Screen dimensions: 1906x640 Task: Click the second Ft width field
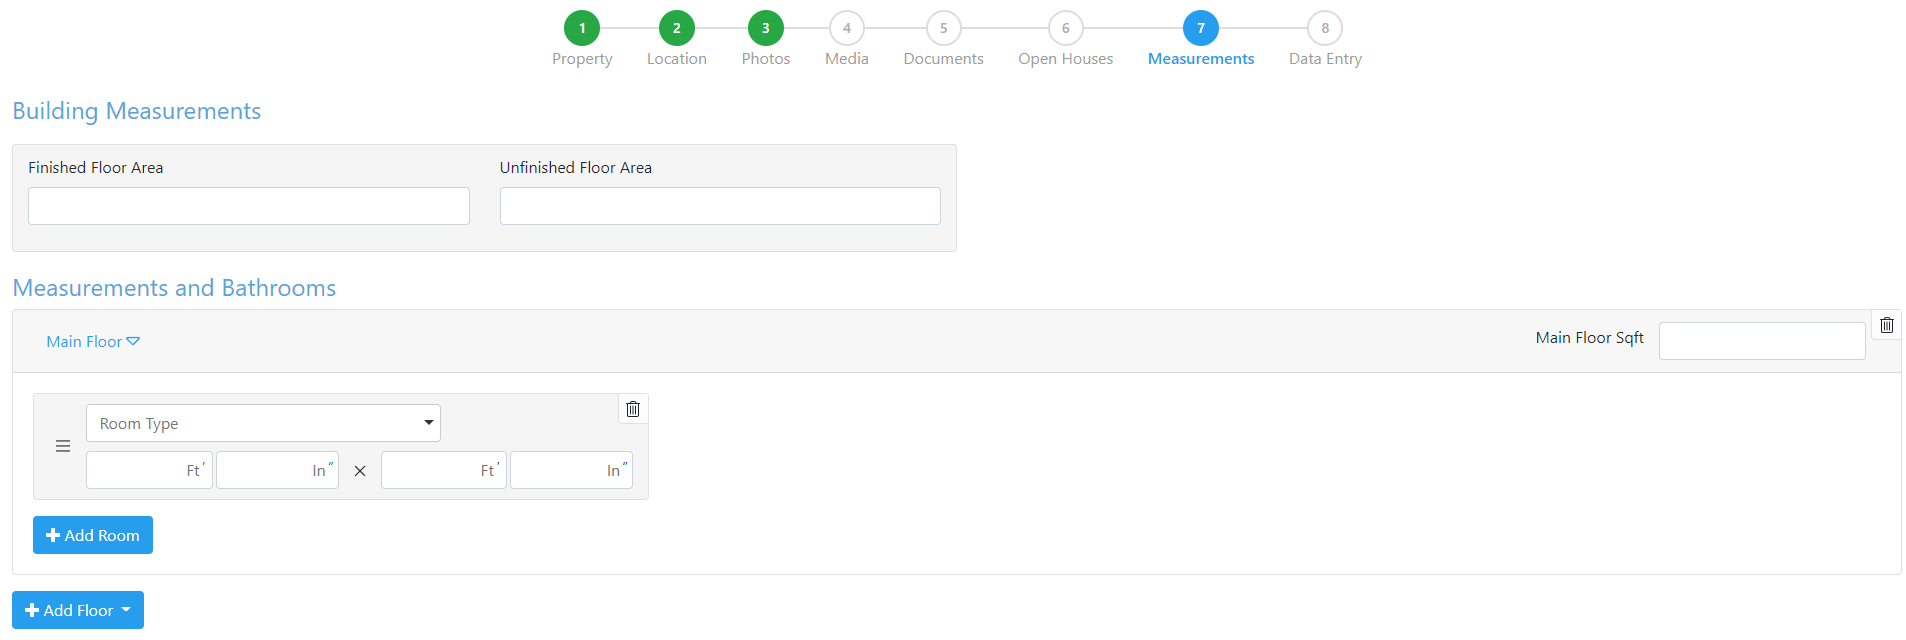[x=444, y=470]
